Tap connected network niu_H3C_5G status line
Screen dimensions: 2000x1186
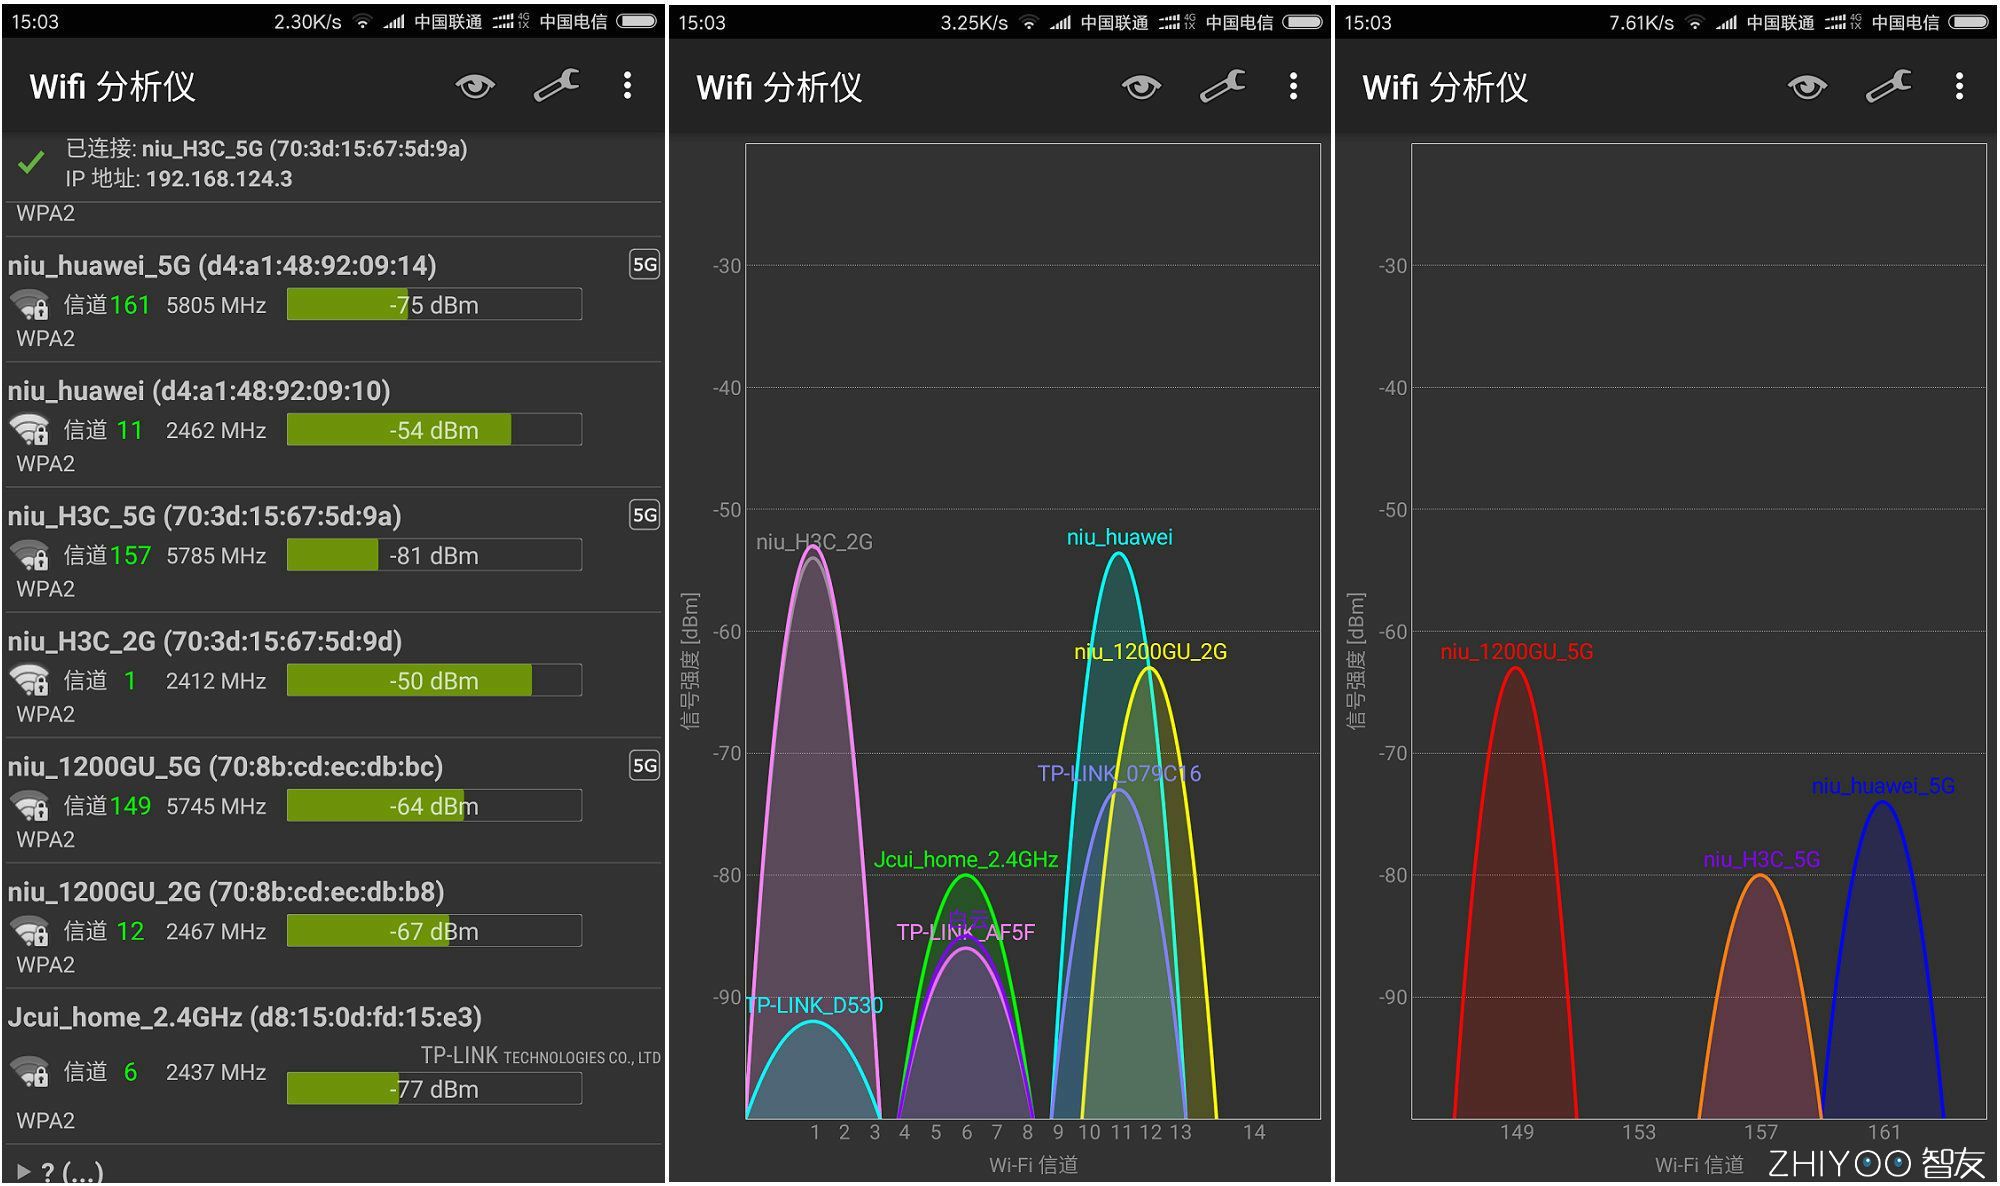coord(266,149)
